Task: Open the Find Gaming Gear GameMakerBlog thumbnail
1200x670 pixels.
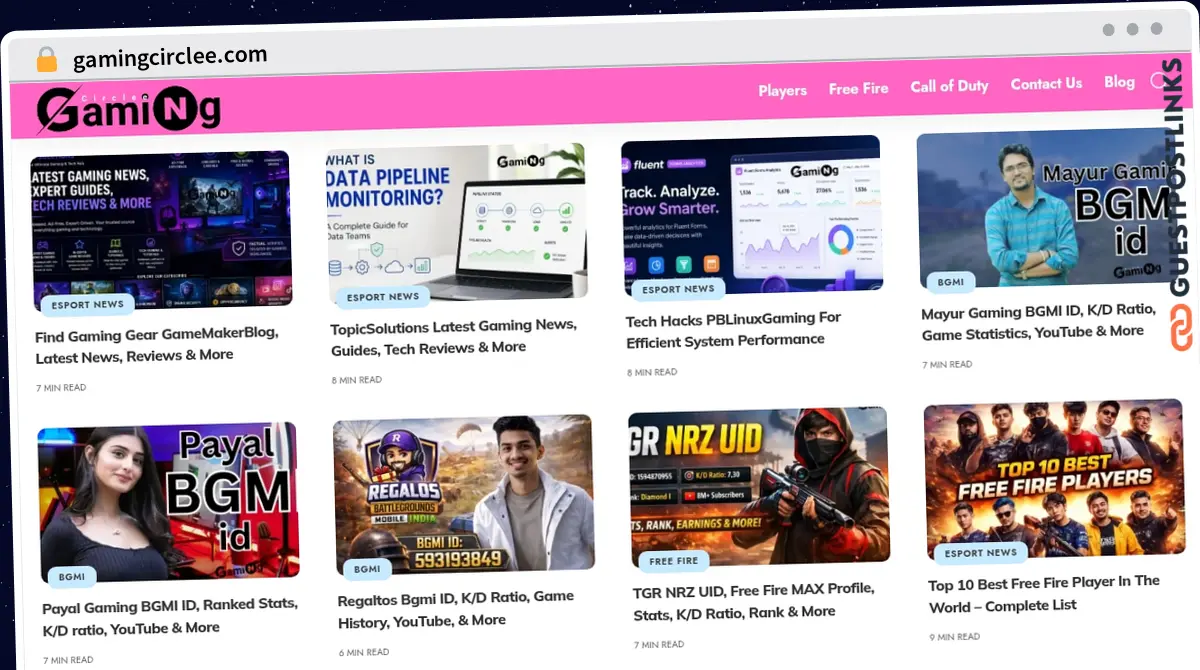Action: coord(161,229)
